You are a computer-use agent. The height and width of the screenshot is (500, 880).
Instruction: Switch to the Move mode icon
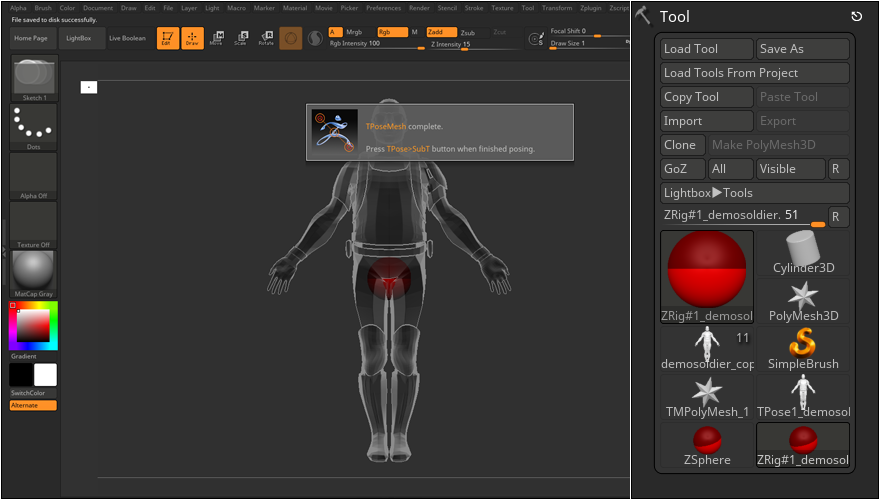pyautogui.click(x=217, y=38)
